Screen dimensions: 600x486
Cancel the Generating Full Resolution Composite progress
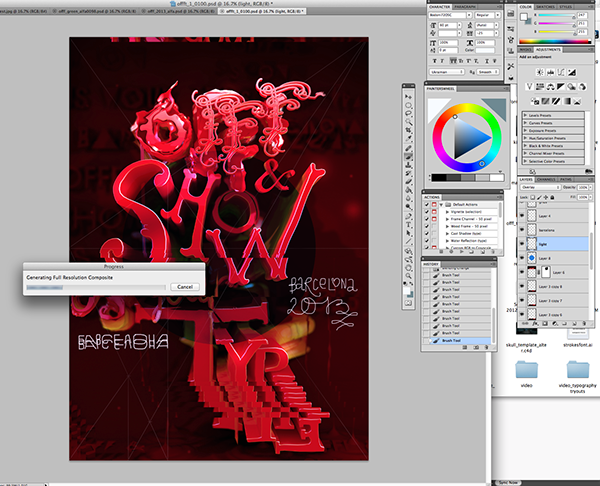[x=185, y=287]
